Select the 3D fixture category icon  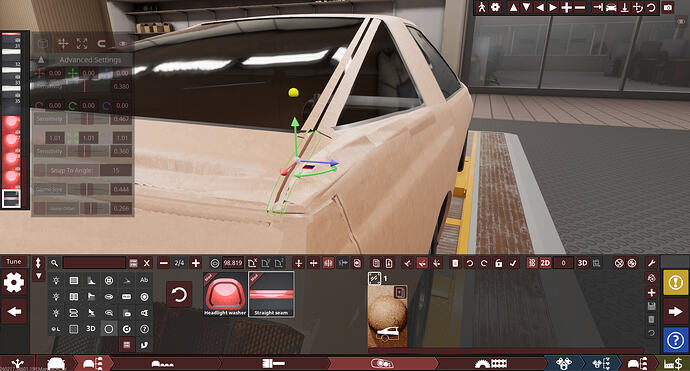tap(91, 329)
